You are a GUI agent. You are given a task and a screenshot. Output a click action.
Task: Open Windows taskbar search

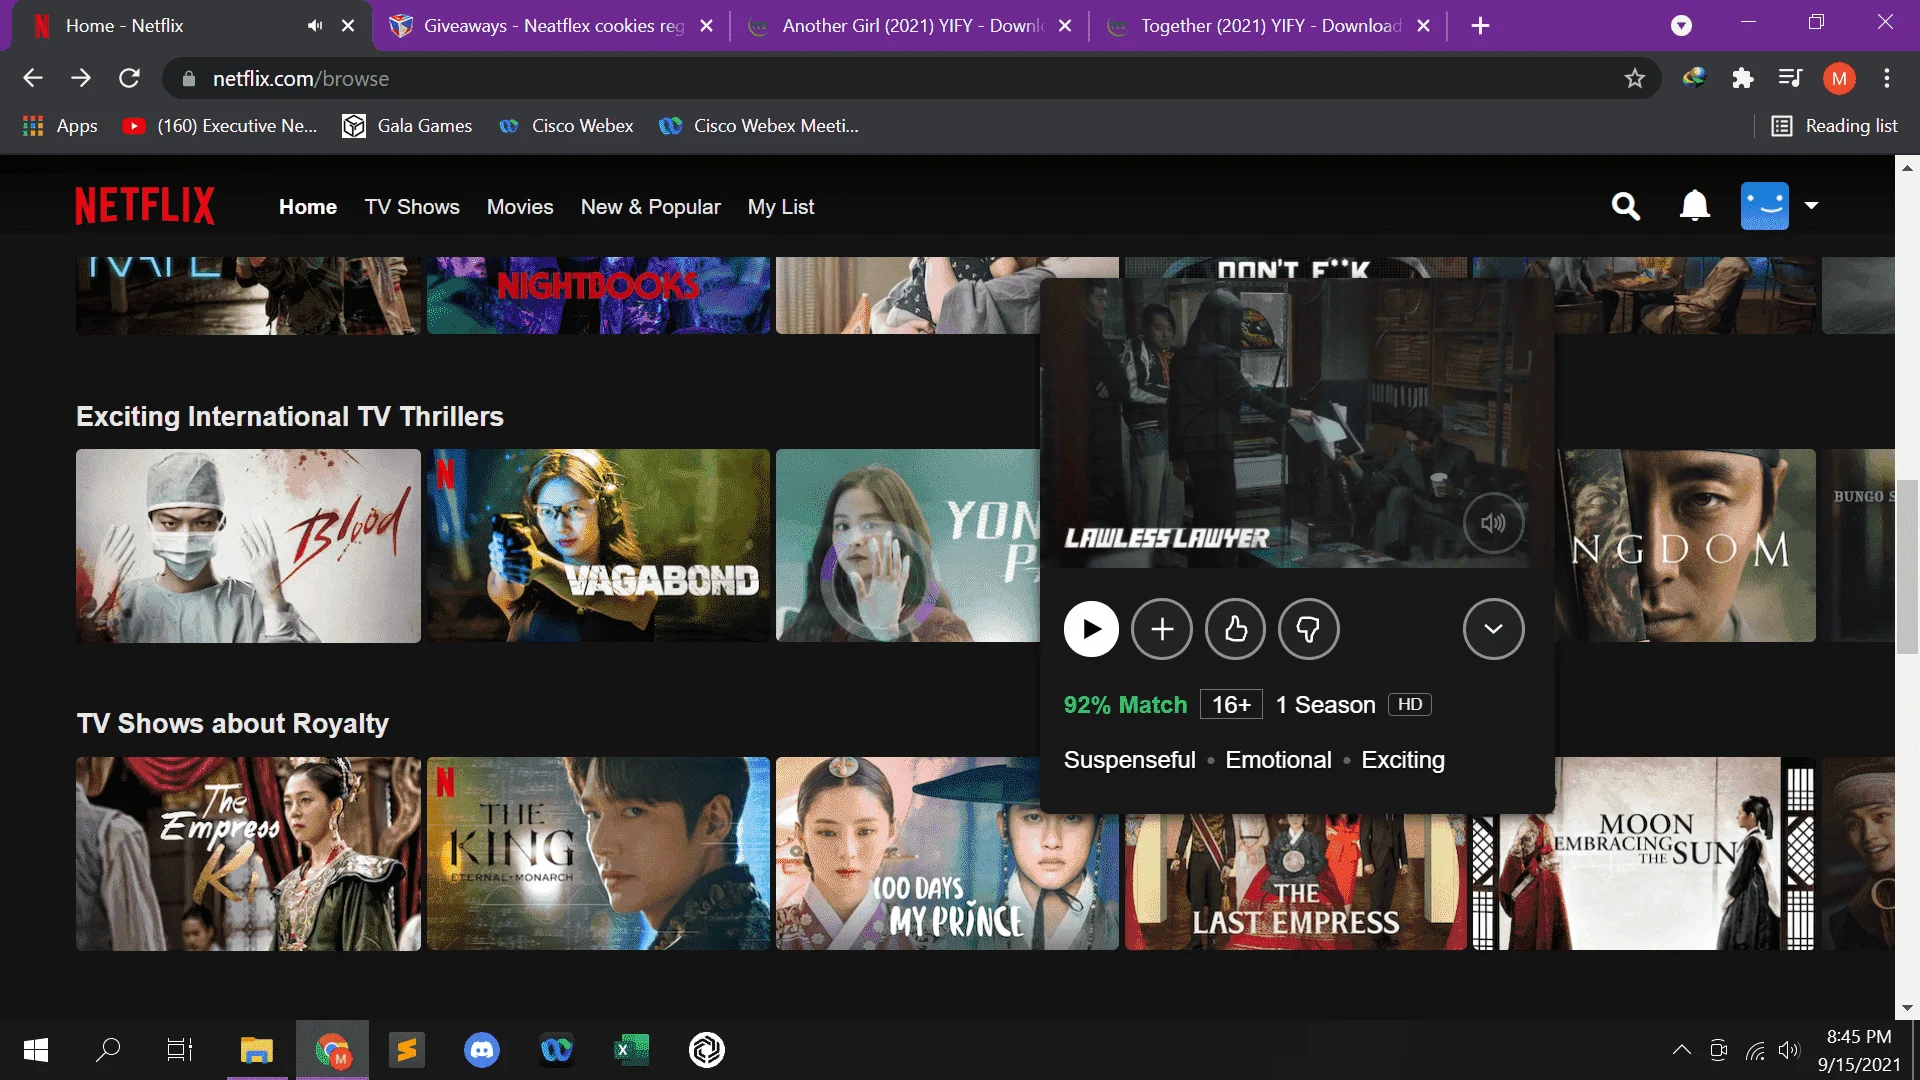tap(108, 1050)
